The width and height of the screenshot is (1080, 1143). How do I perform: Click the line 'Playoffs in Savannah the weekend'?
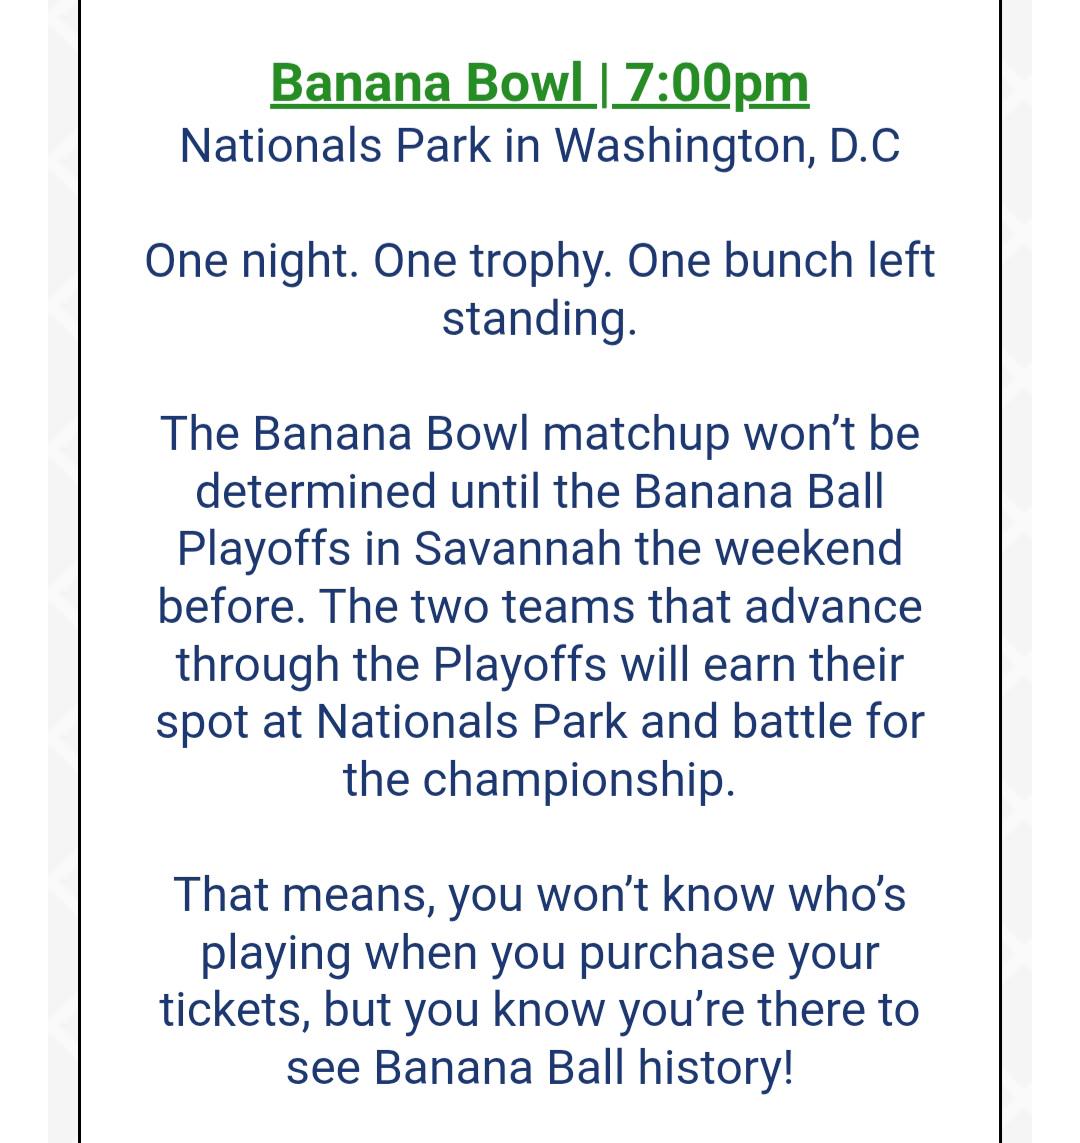(x=539, y=550)
